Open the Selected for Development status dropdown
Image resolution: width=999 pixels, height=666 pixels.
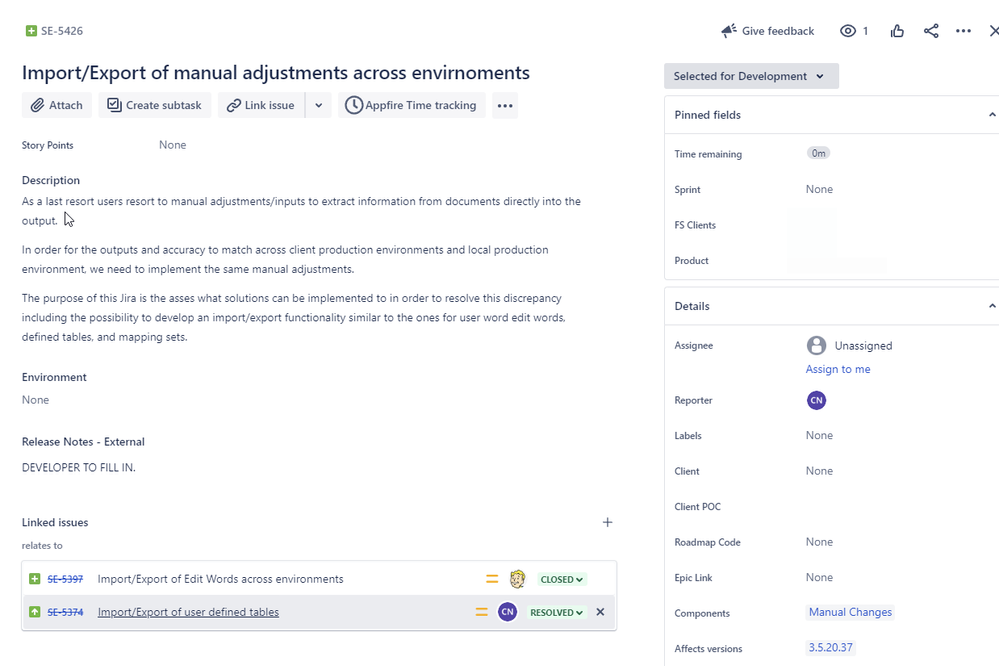[751, 76]
